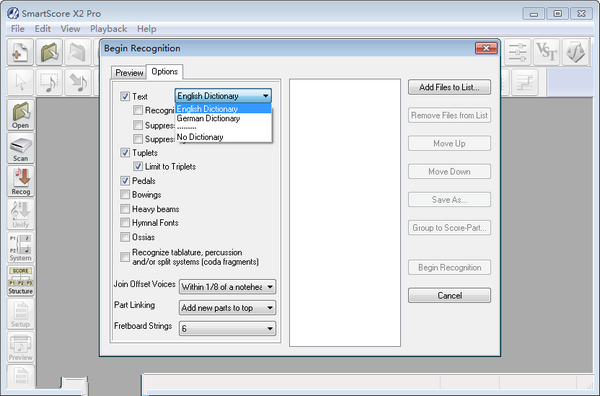Open the Edit menu

point(42,29)
